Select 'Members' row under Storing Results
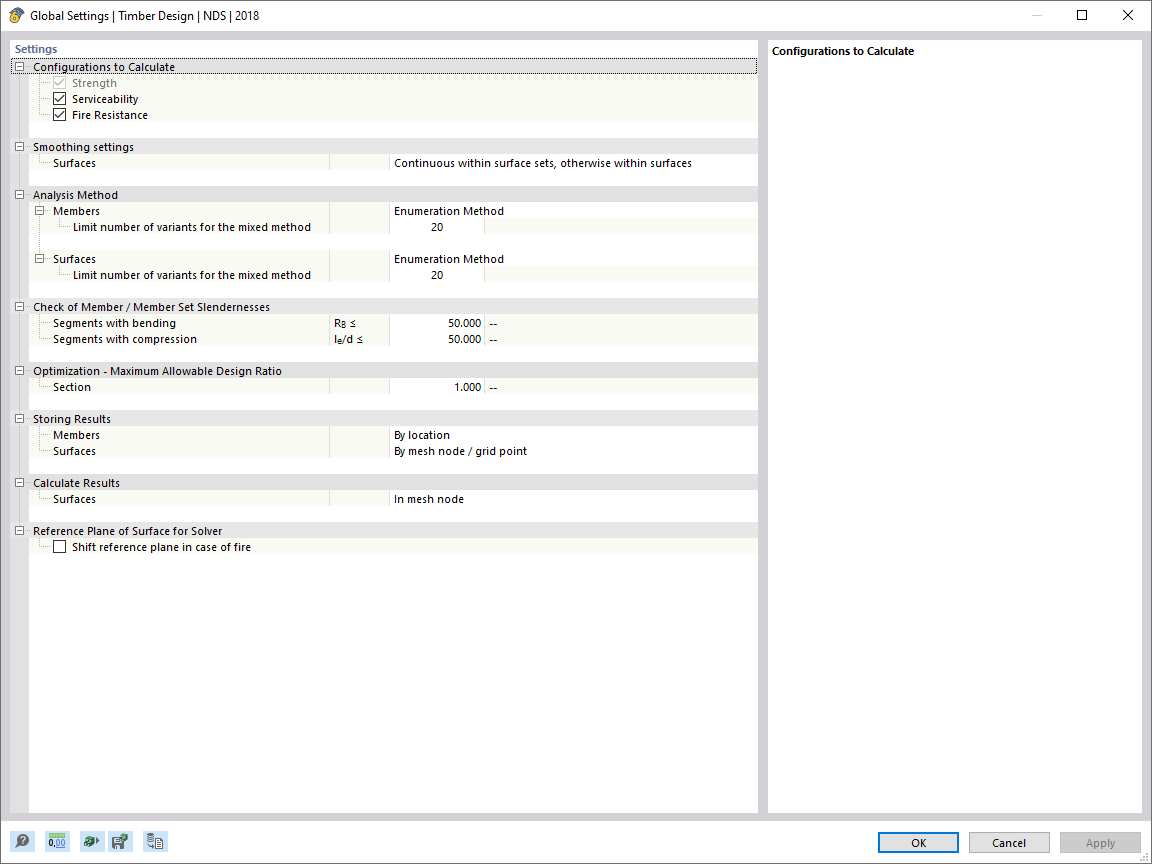This screenshot has width=1152, height=864. [76, 435]
